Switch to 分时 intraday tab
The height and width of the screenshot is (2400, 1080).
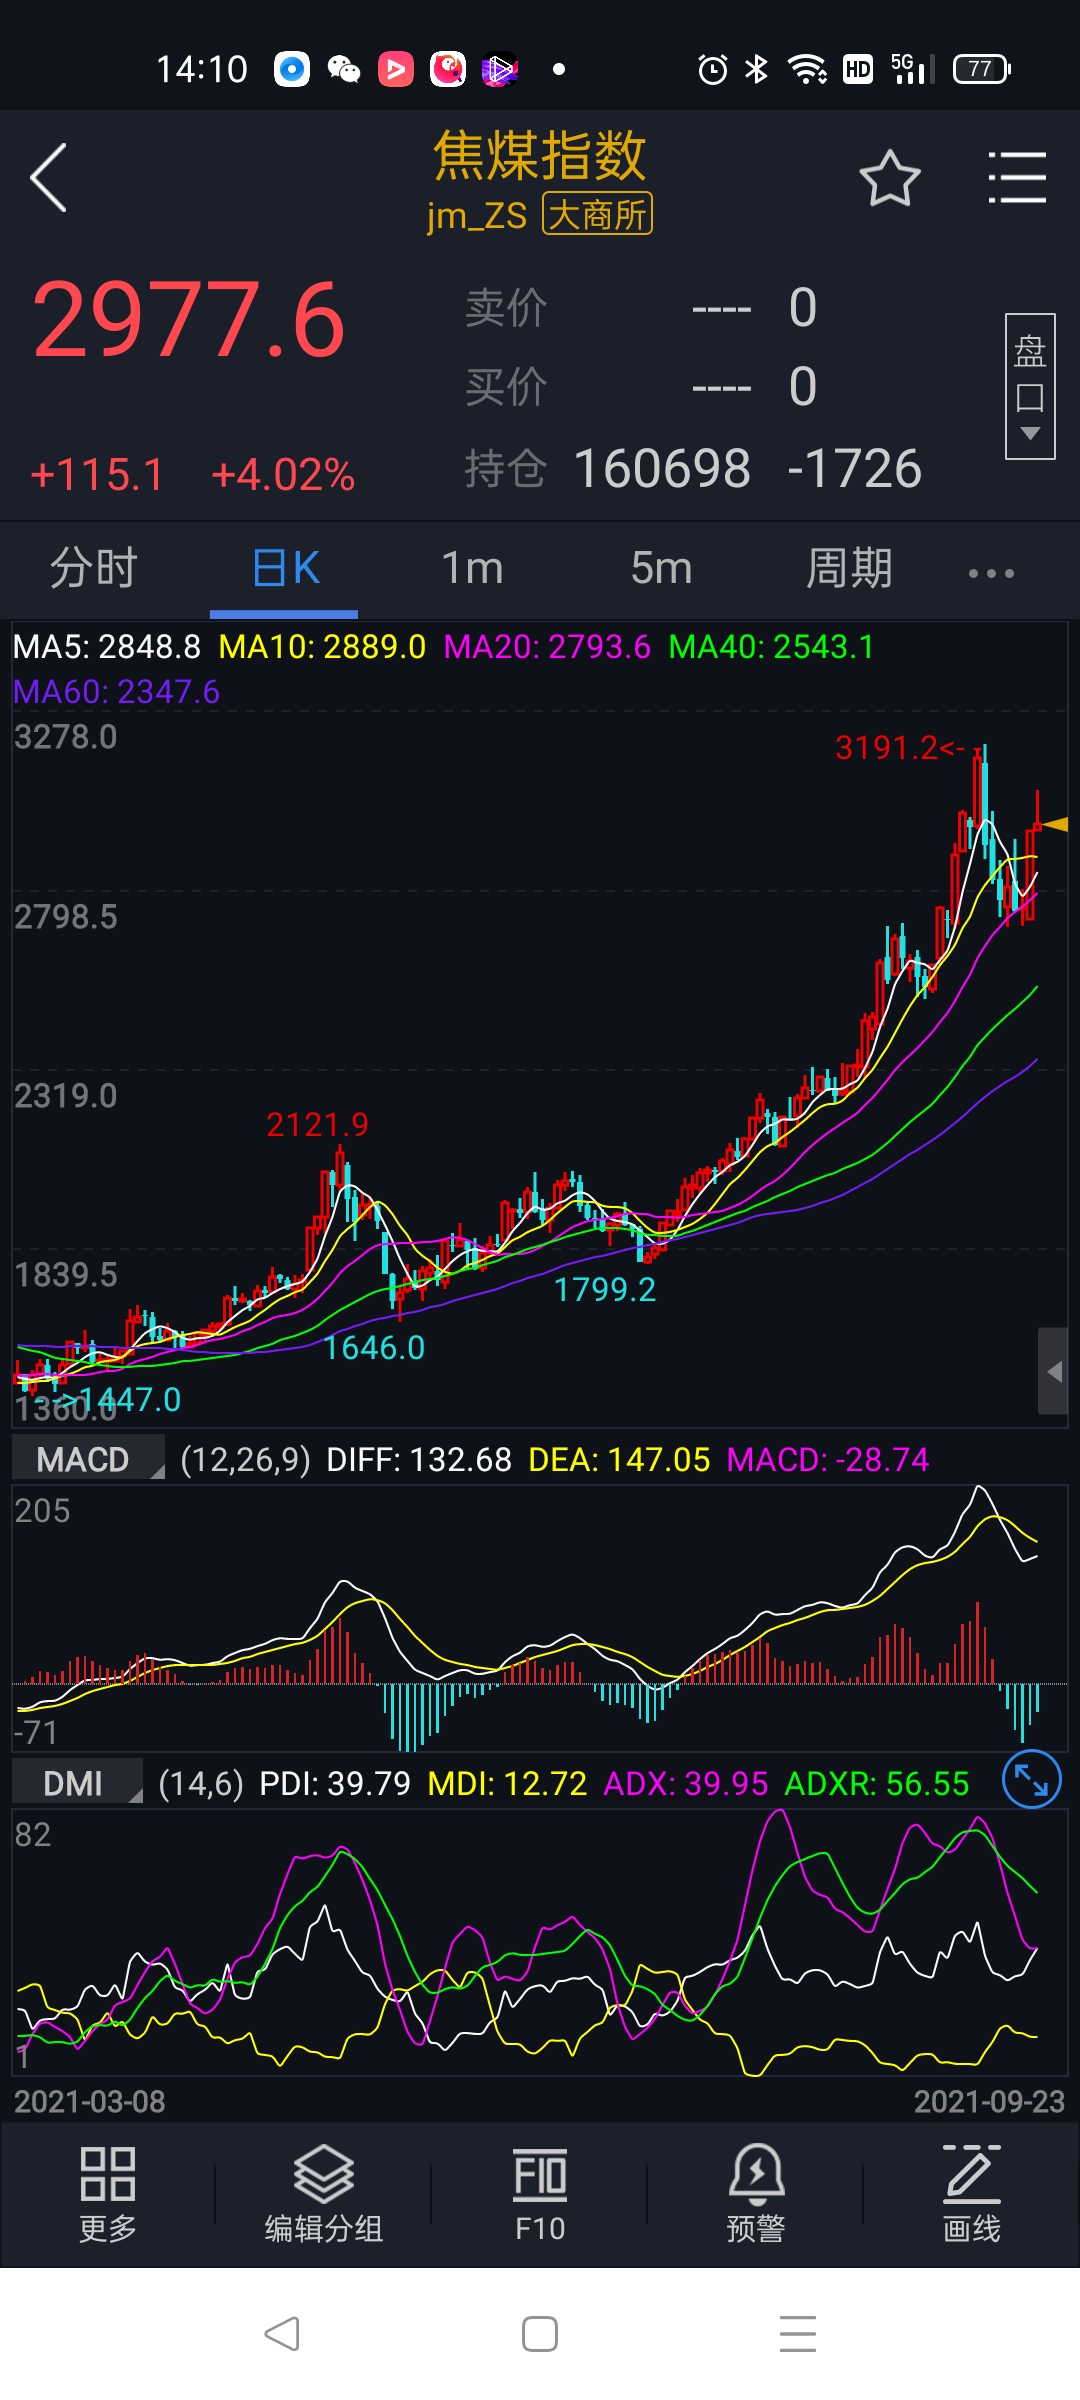[94, 569]
